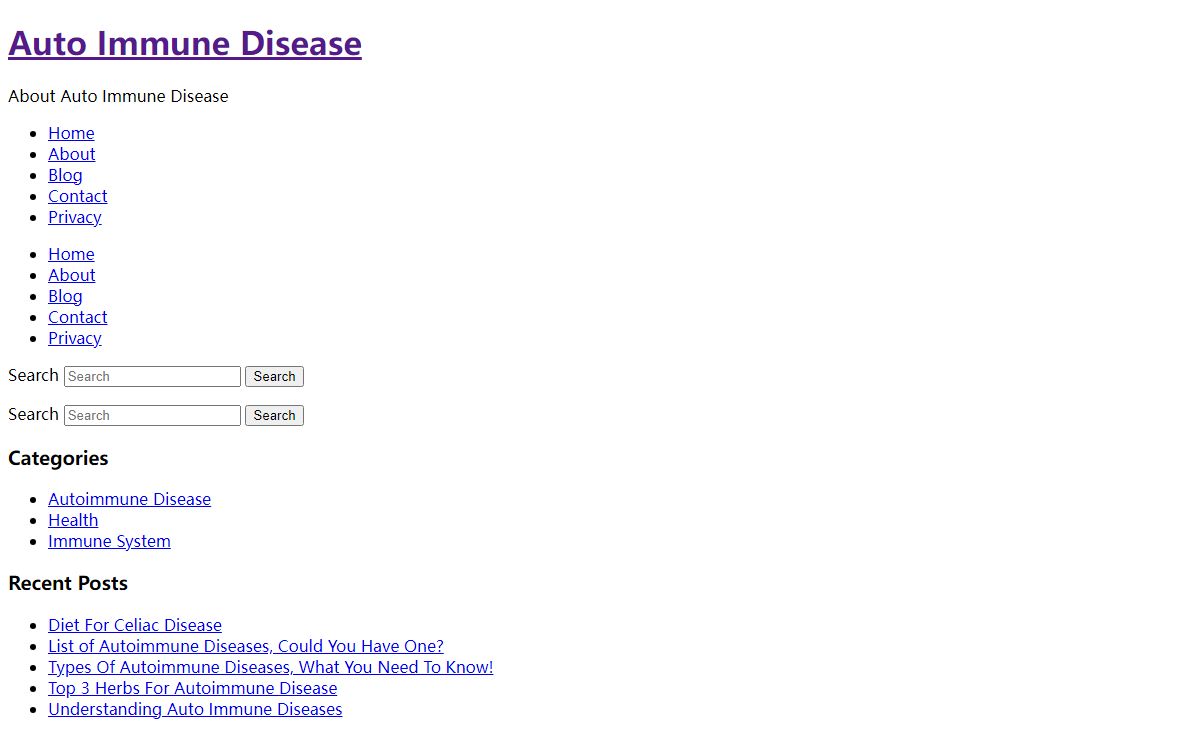Open the Health category link
This screenshot has height=740, width=1200.
[x=73, y=520]
